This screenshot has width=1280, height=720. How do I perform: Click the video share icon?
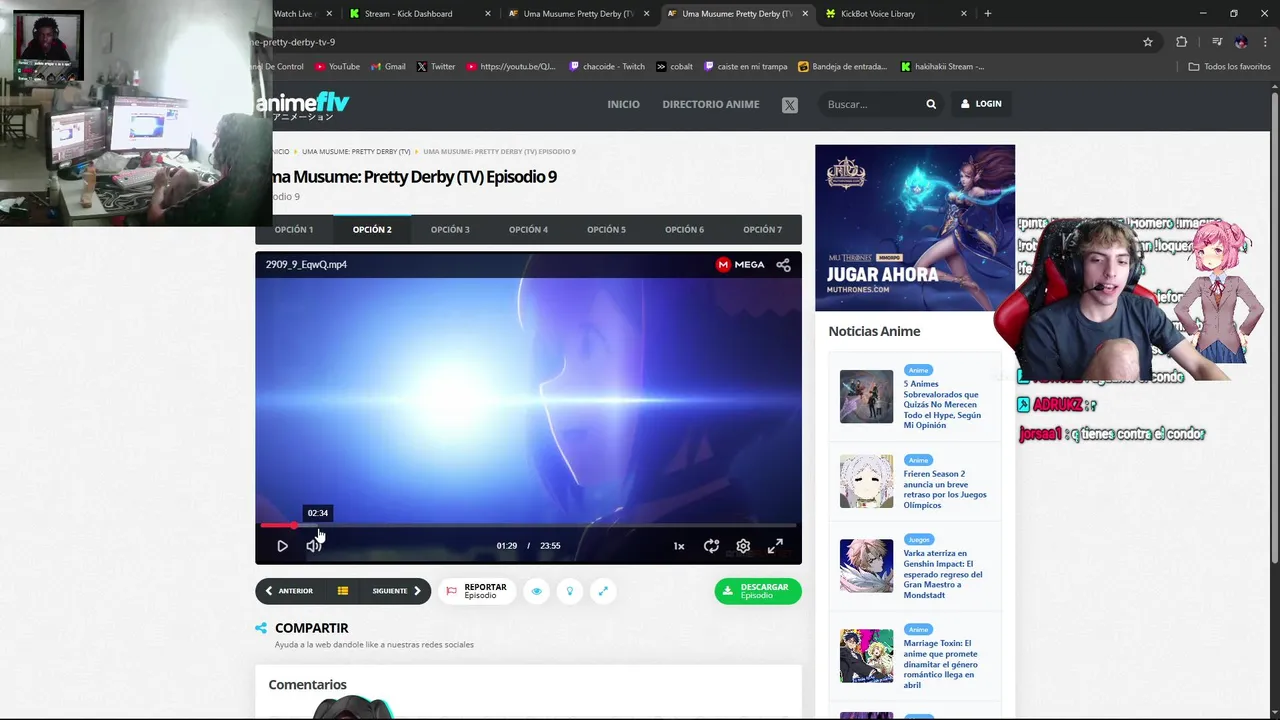tap(783, 265)
